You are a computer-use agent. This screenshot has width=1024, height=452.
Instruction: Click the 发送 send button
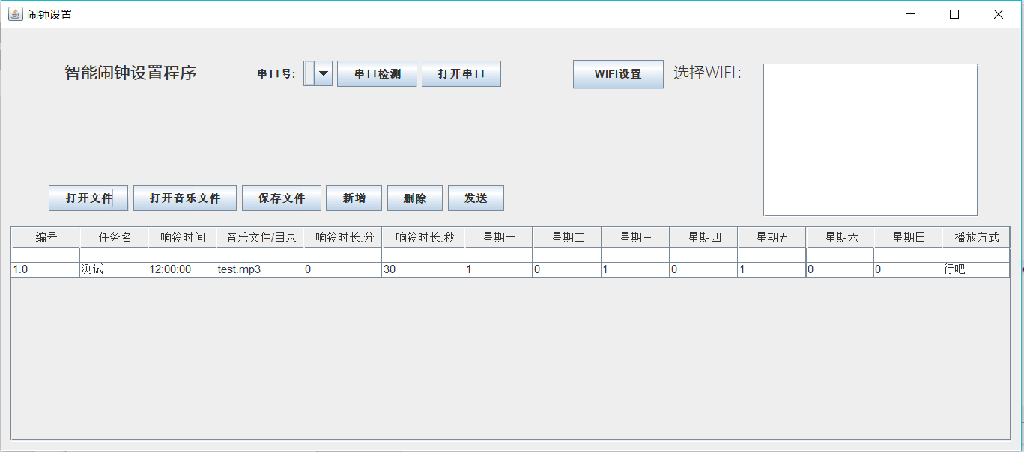tap(475, 198)
